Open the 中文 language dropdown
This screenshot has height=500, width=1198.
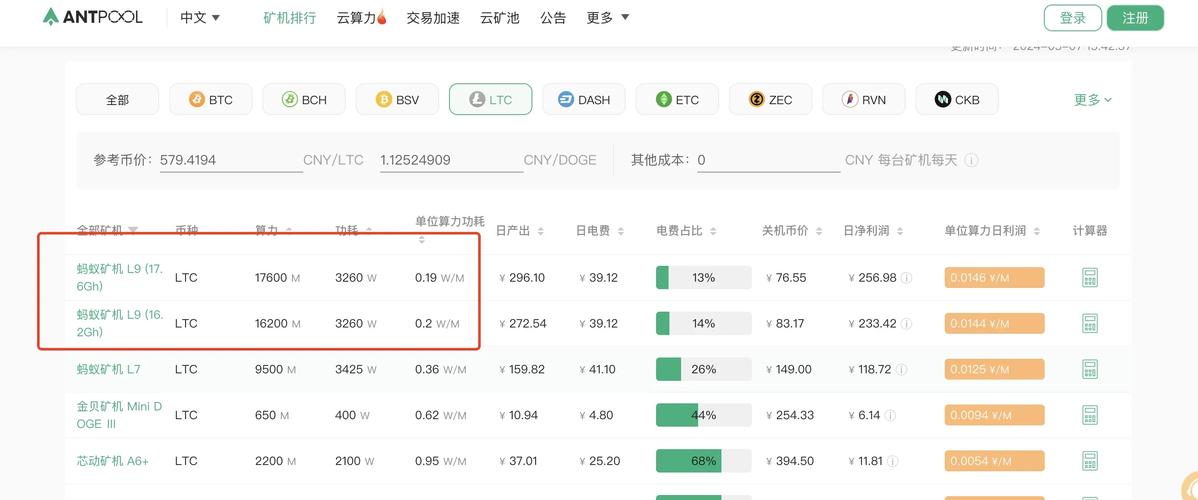(x=200, y=17)
